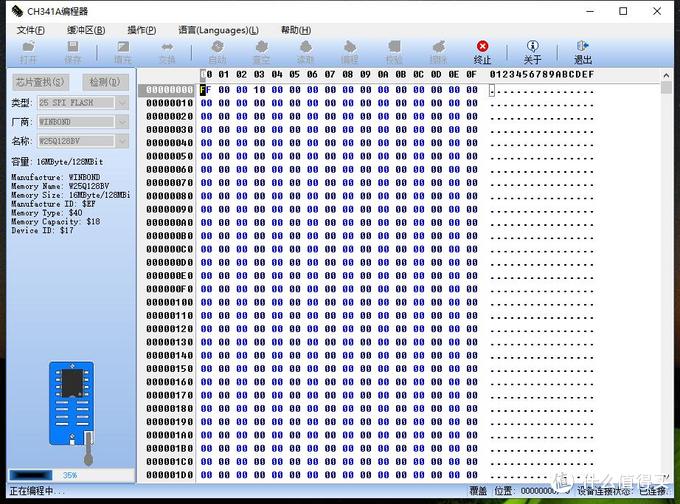Screen dimensions: 680x504
Task: Click the 校验 (Verify) toolbar icon
Action: pos(394,51)
